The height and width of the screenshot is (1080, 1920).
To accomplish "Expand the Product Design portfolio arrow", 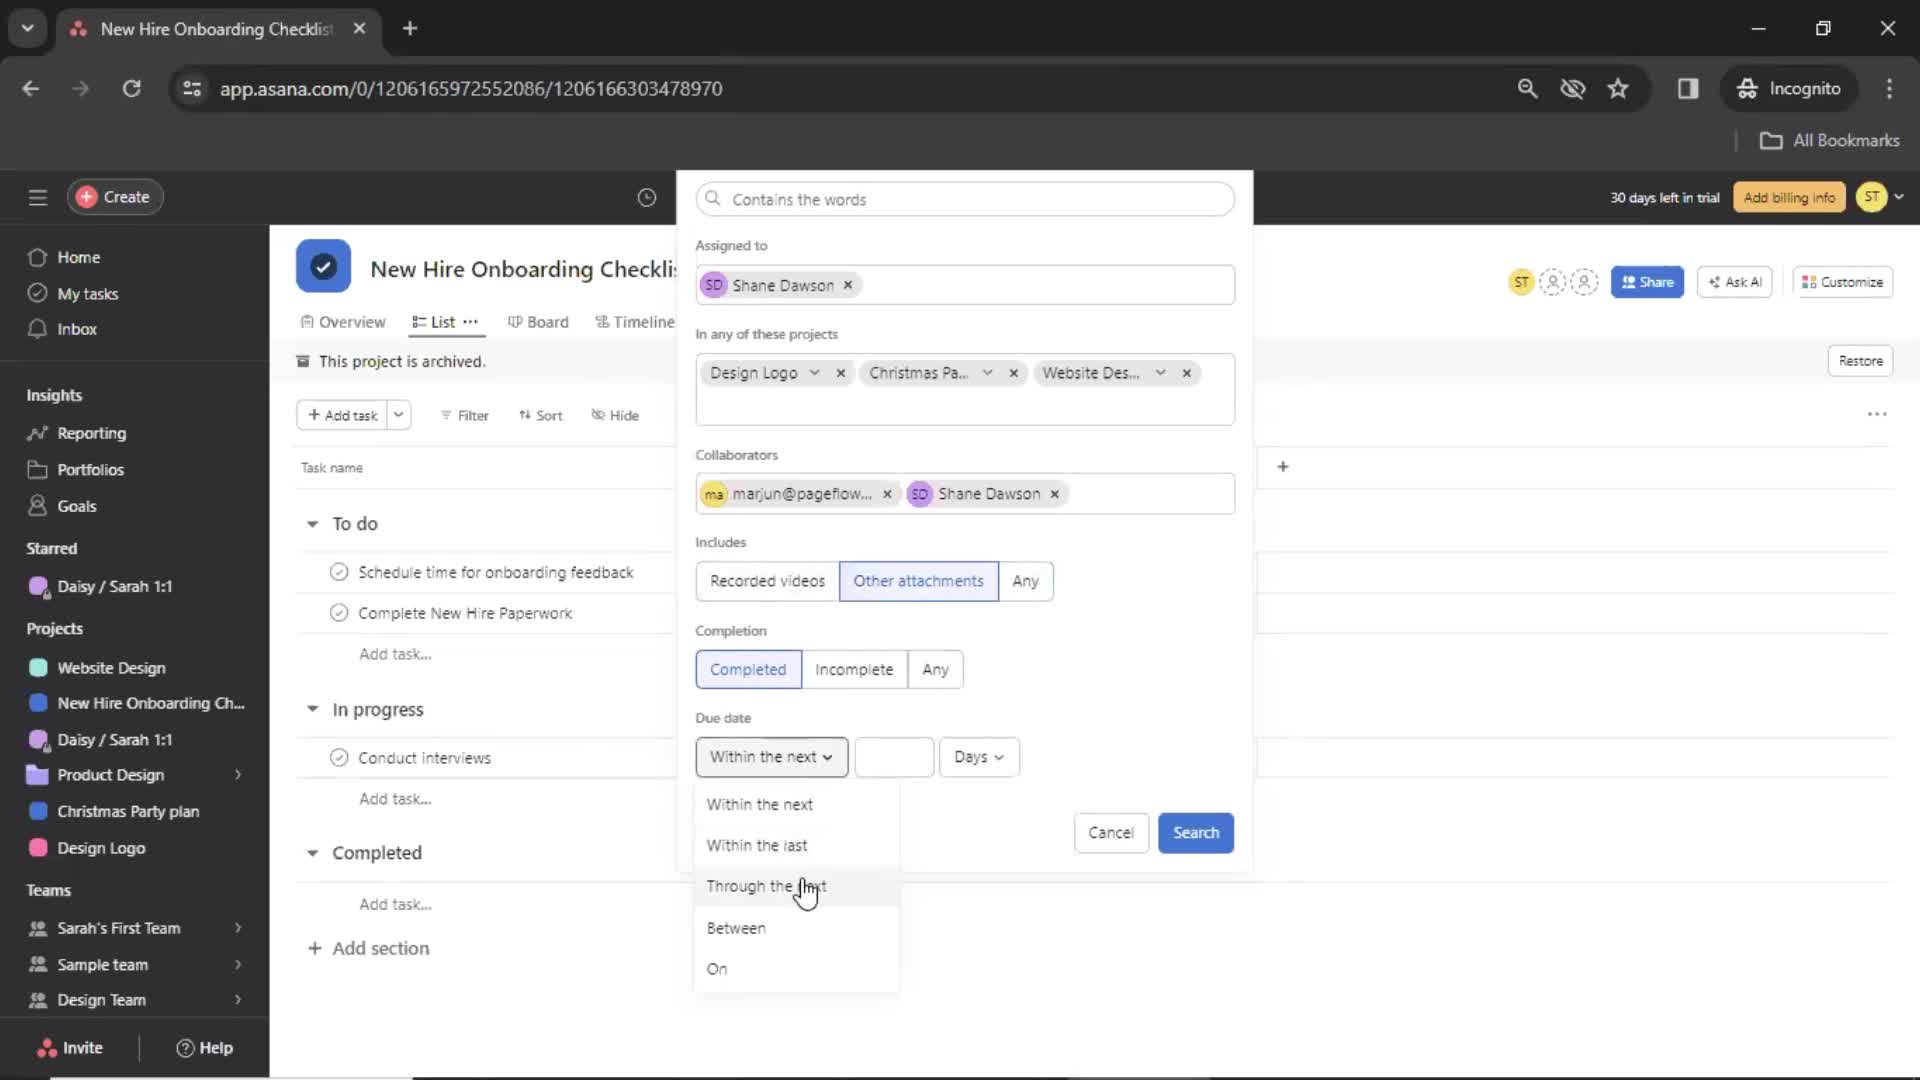I will click(x=238, y=775).
